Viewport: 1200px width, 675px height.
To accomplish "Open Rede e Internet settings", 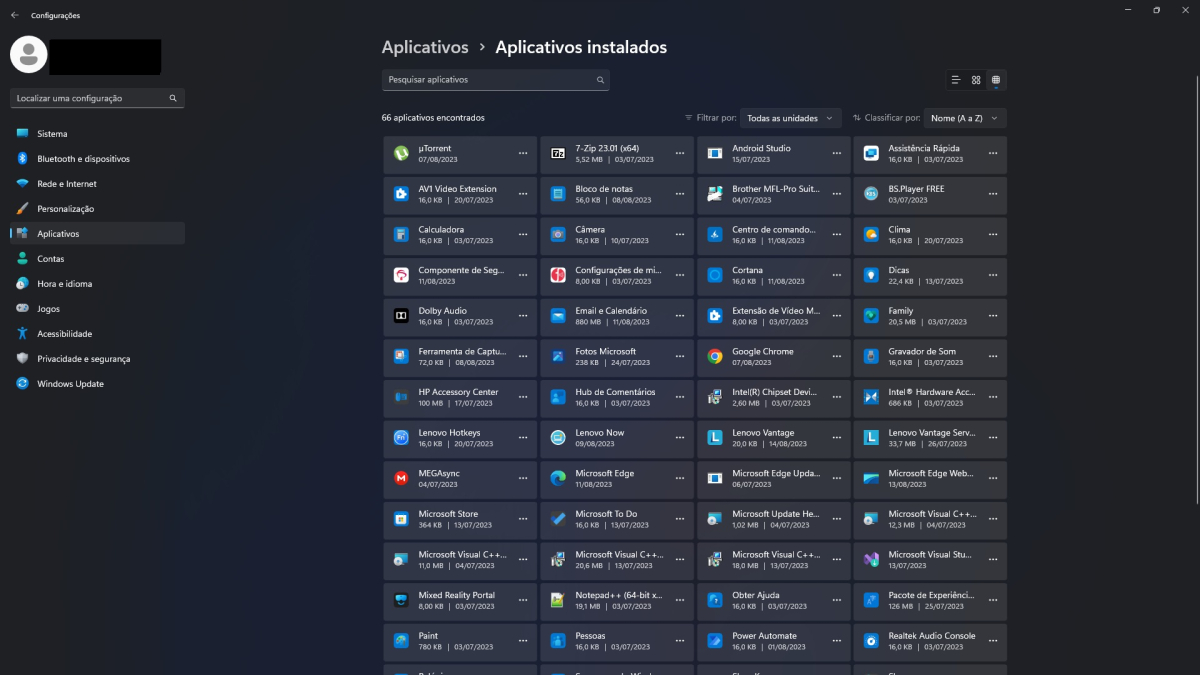I will (x=97, y=184).
